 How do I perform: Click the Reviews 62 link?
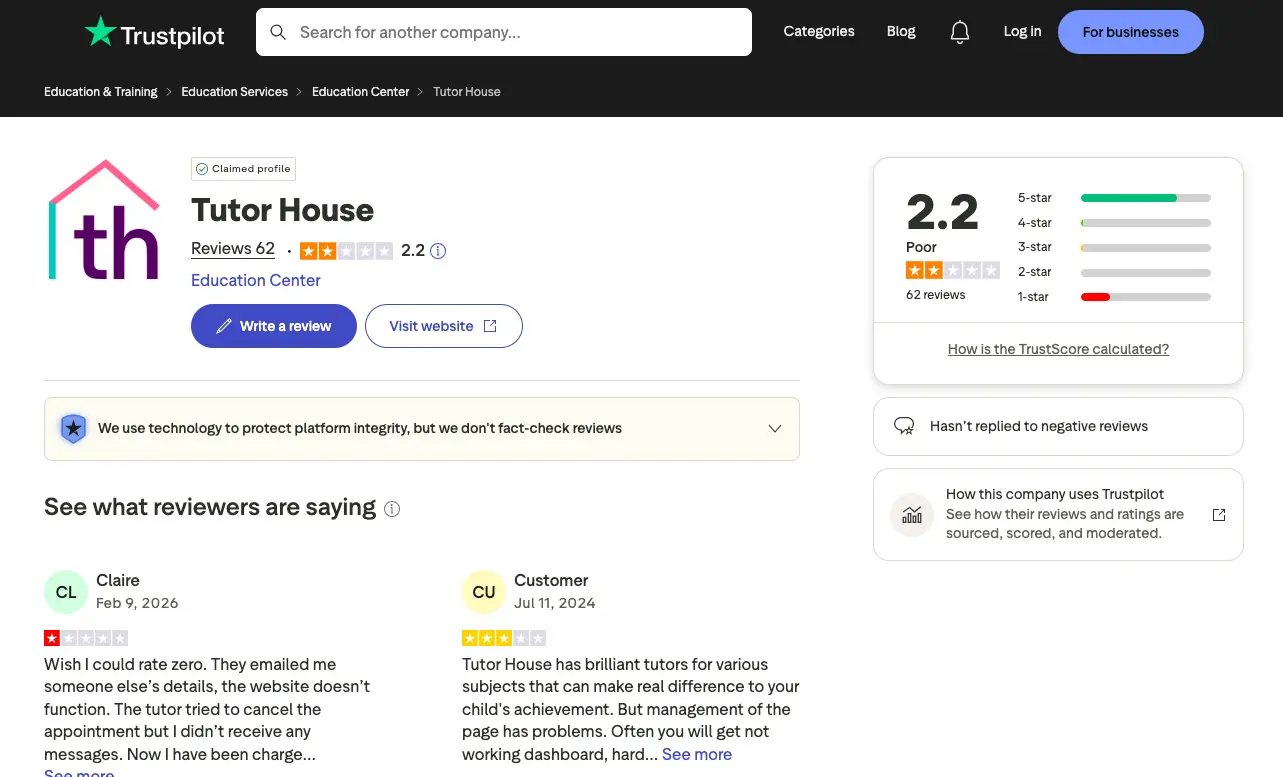pos(232,249)
